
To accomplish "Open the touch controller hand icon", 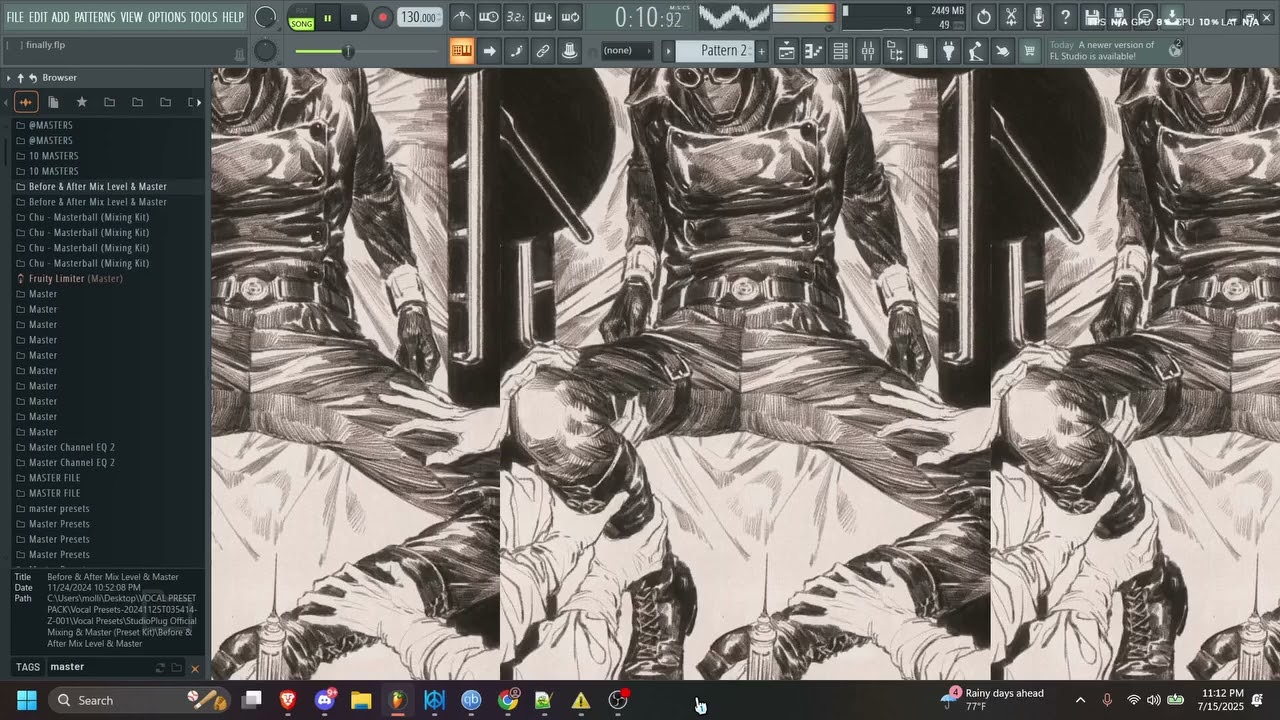I will pos(1002,51).
